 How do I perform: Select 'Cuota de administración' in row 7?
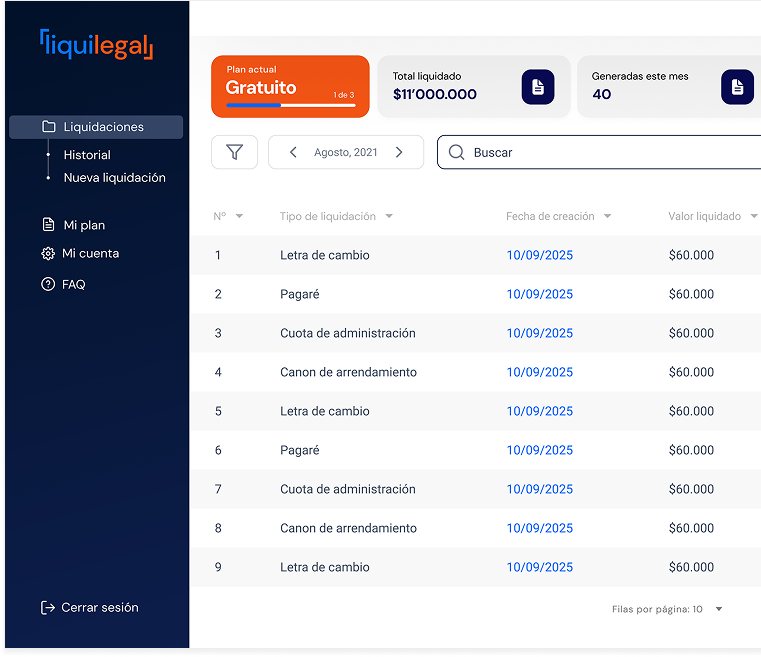click(347, 489)
